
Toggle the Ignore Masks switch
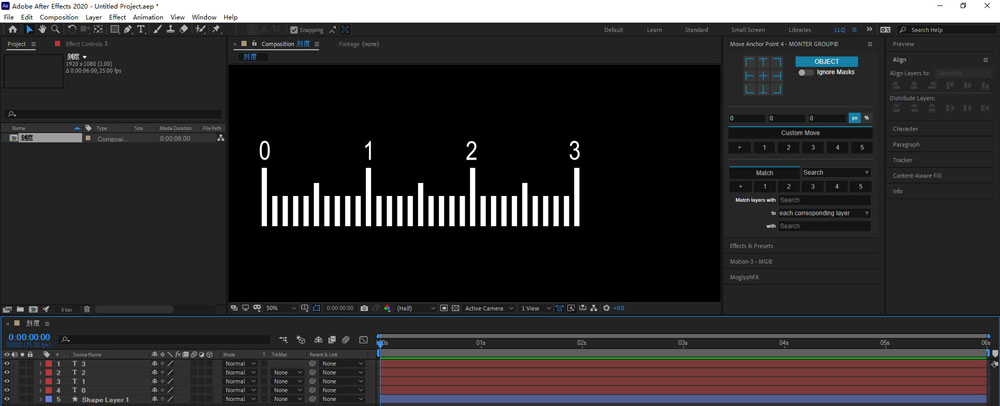(805, 73)
